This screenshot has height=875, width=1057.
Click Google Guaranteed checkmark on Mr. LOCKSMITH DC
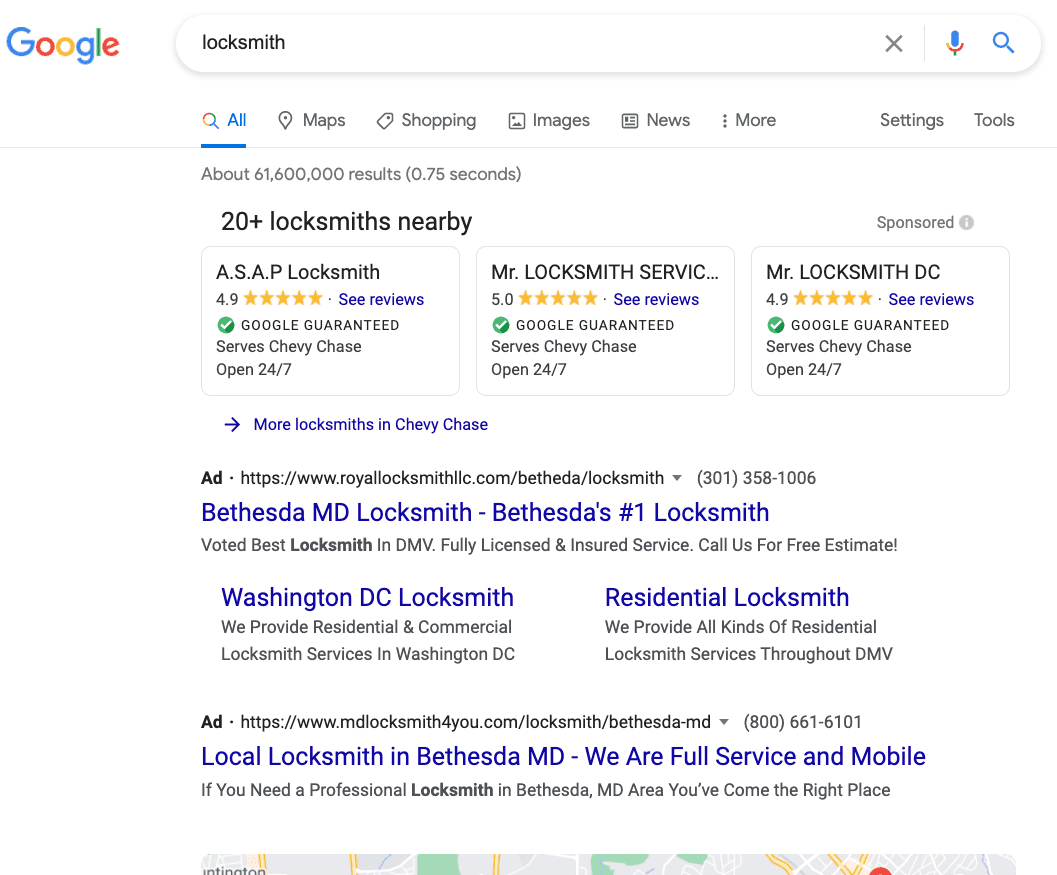click(776, 325)
